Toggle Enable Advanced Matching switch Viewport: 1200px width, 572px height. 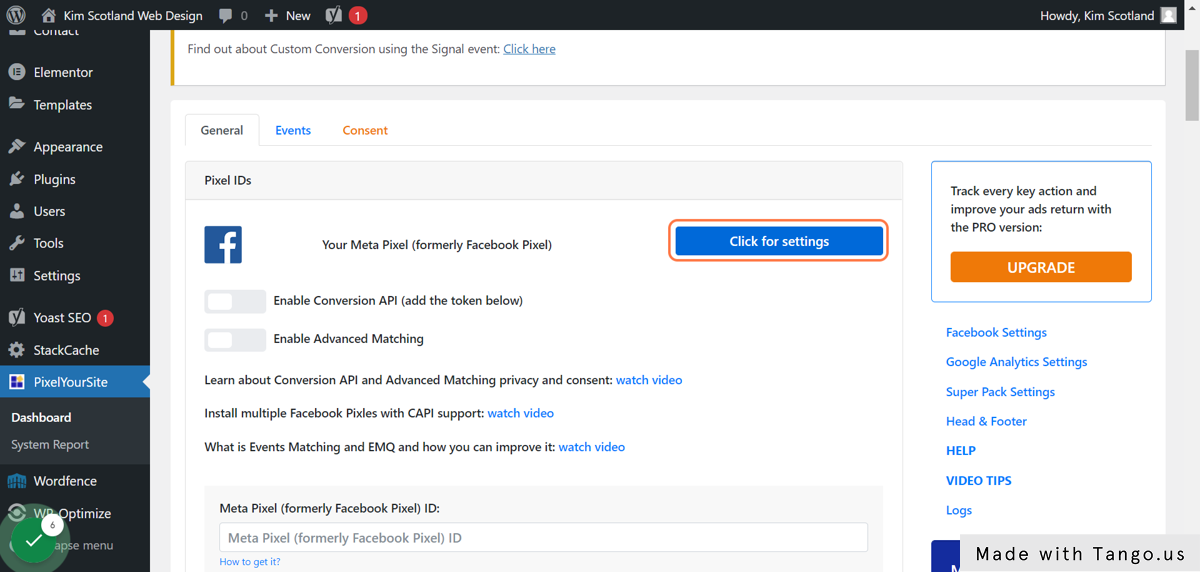click(235, 340)
